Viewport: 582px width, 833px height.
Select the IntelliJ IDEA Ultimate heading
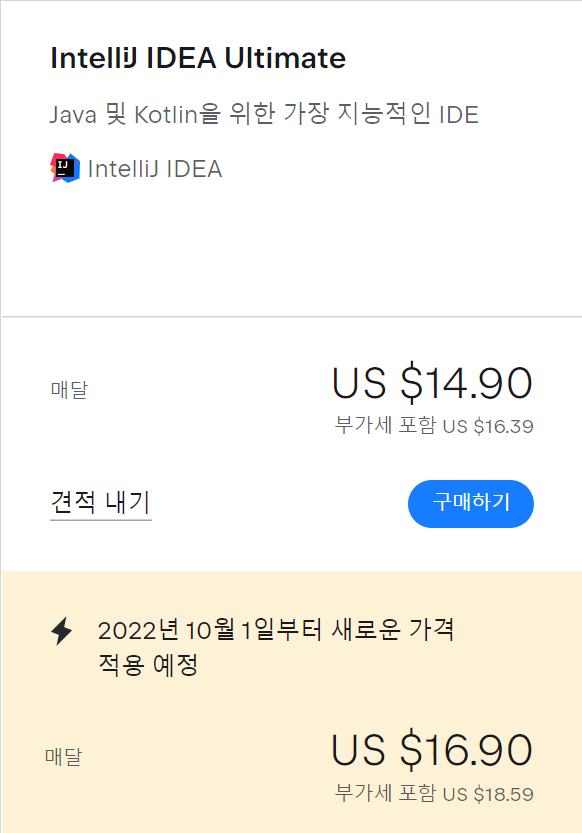pyautogui.click(x=198, y=58)
